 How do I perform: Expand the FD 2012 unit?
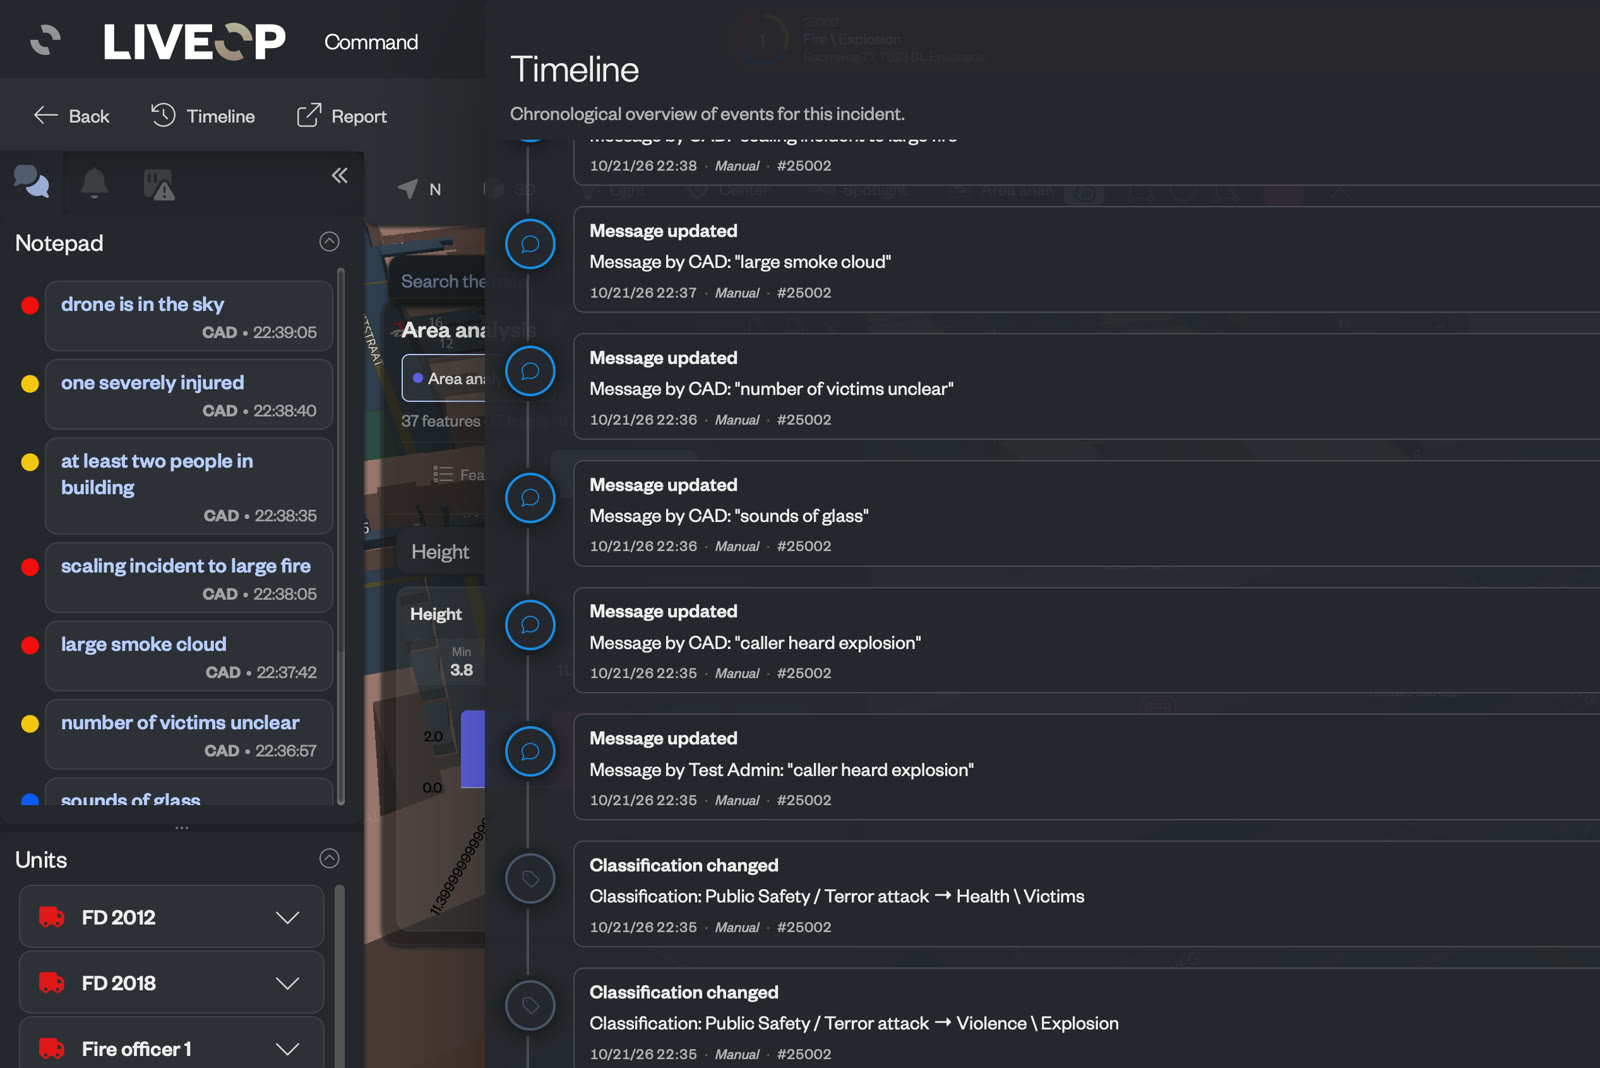[x=287, y=918]
